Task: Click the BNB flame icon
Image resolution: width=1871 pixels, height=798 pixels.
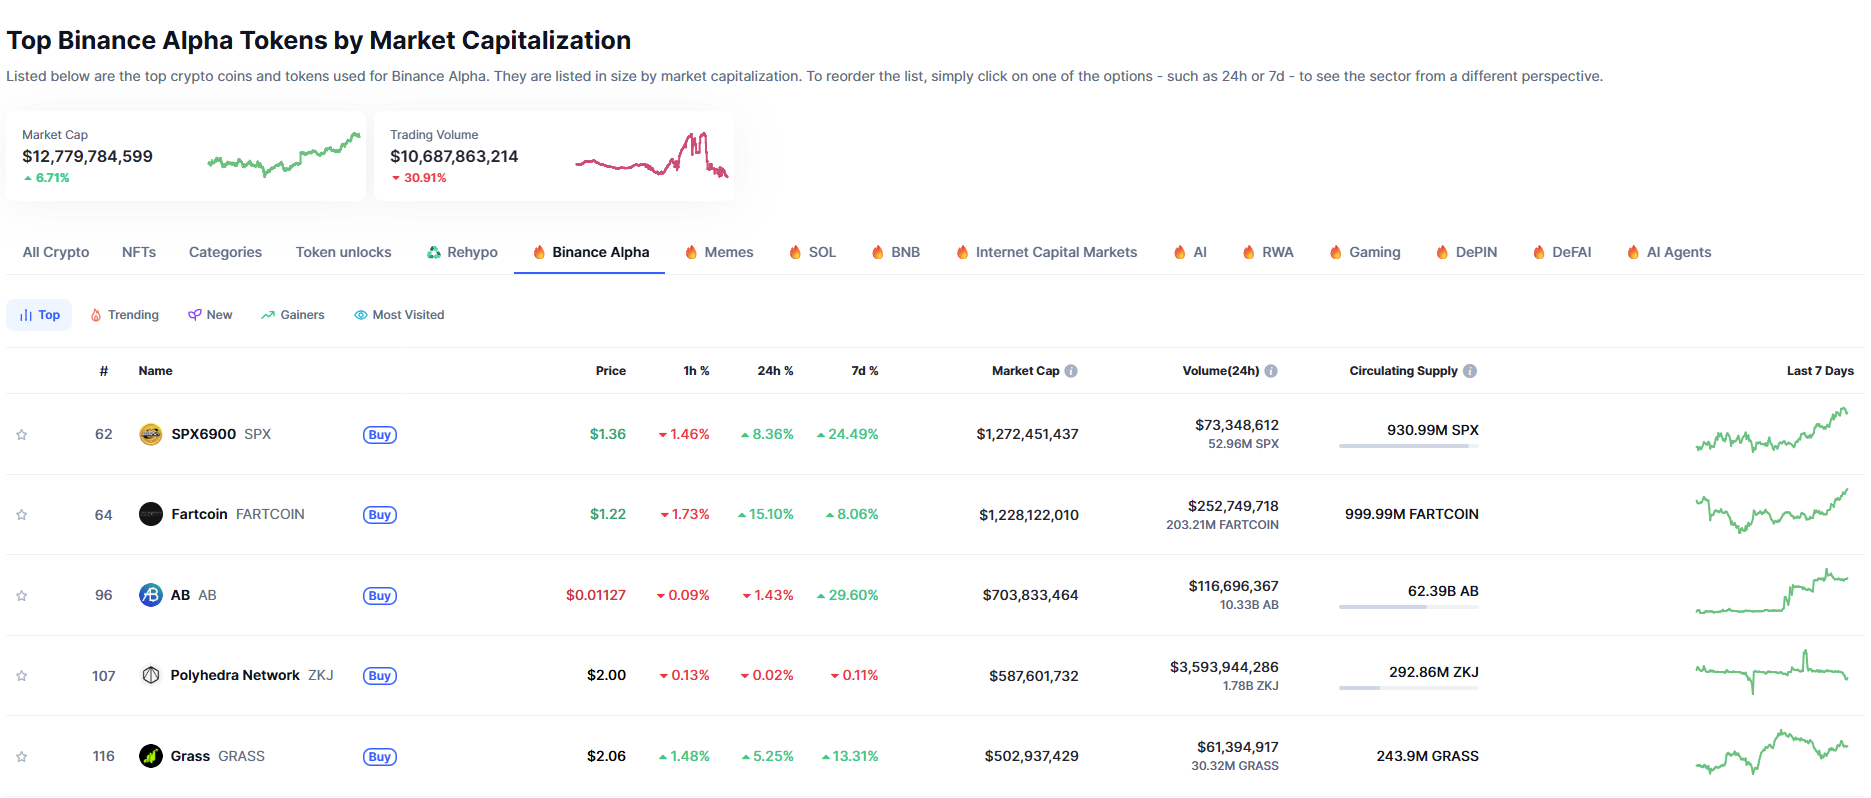Action: point(878,252)
